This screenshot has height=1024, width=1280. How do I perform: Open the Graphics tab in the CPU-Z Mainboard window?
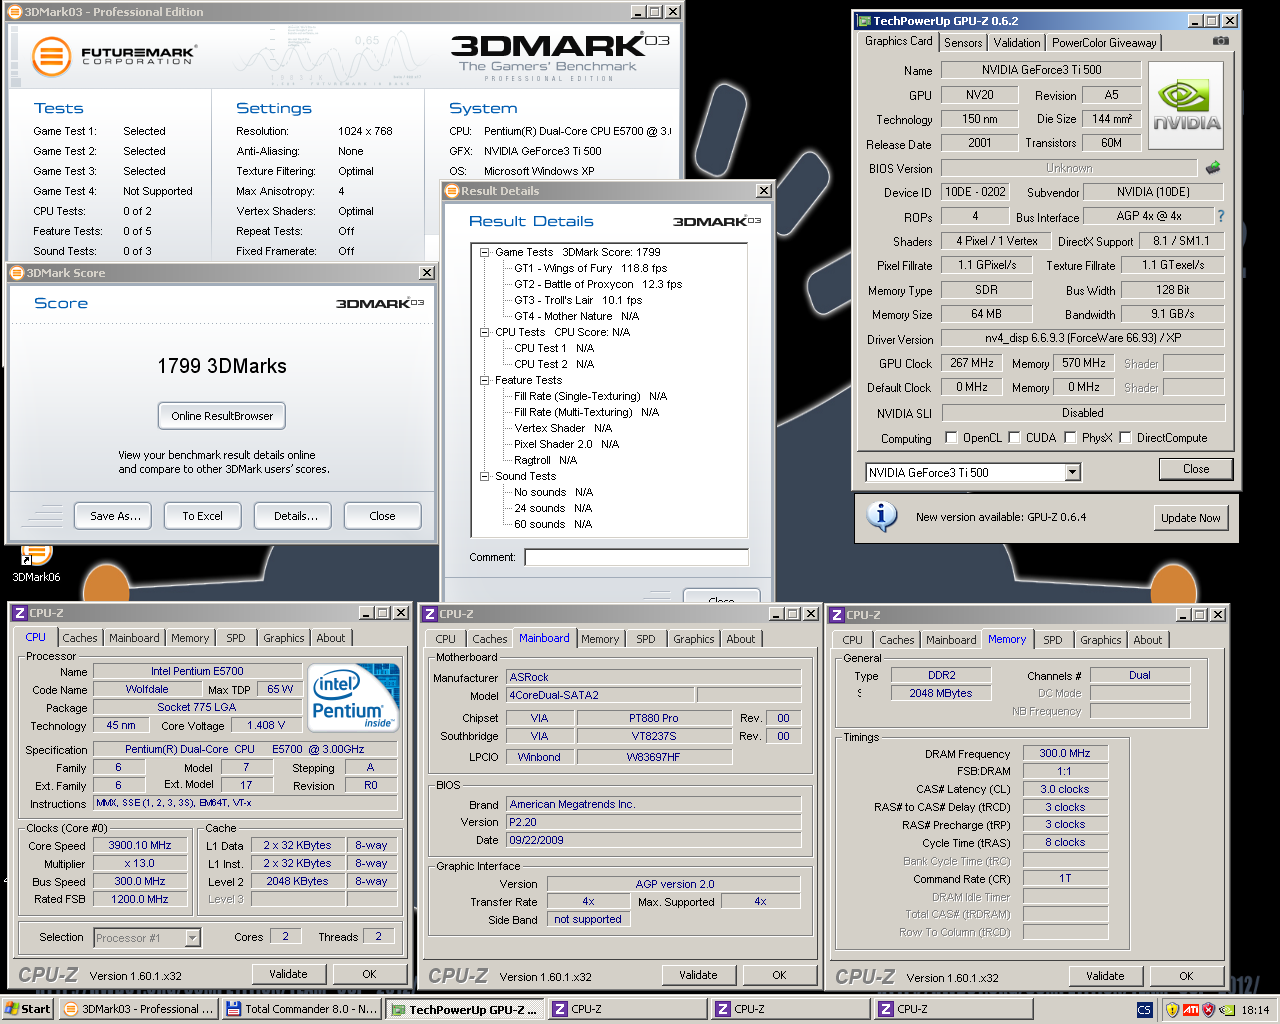(x=694, y=639)
